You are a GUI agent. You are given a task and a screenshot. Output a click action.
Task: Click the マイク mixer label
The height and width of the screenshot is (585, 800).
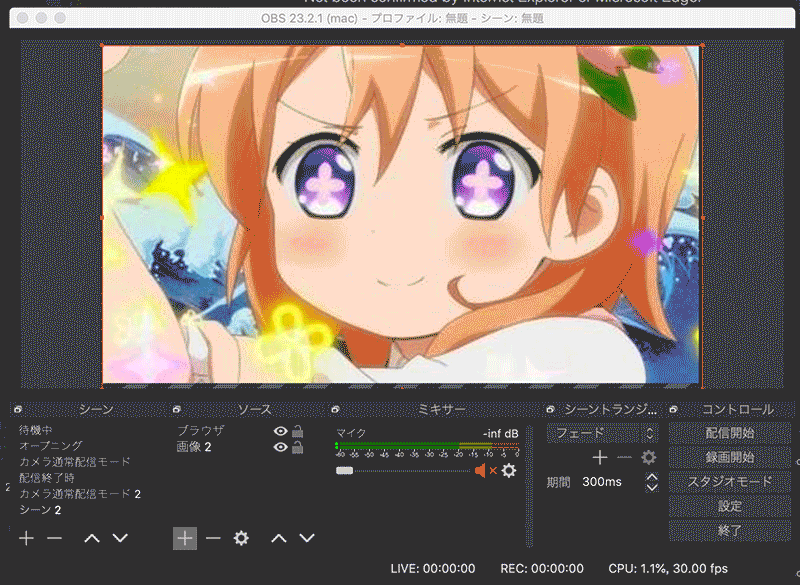click(351, 433)
